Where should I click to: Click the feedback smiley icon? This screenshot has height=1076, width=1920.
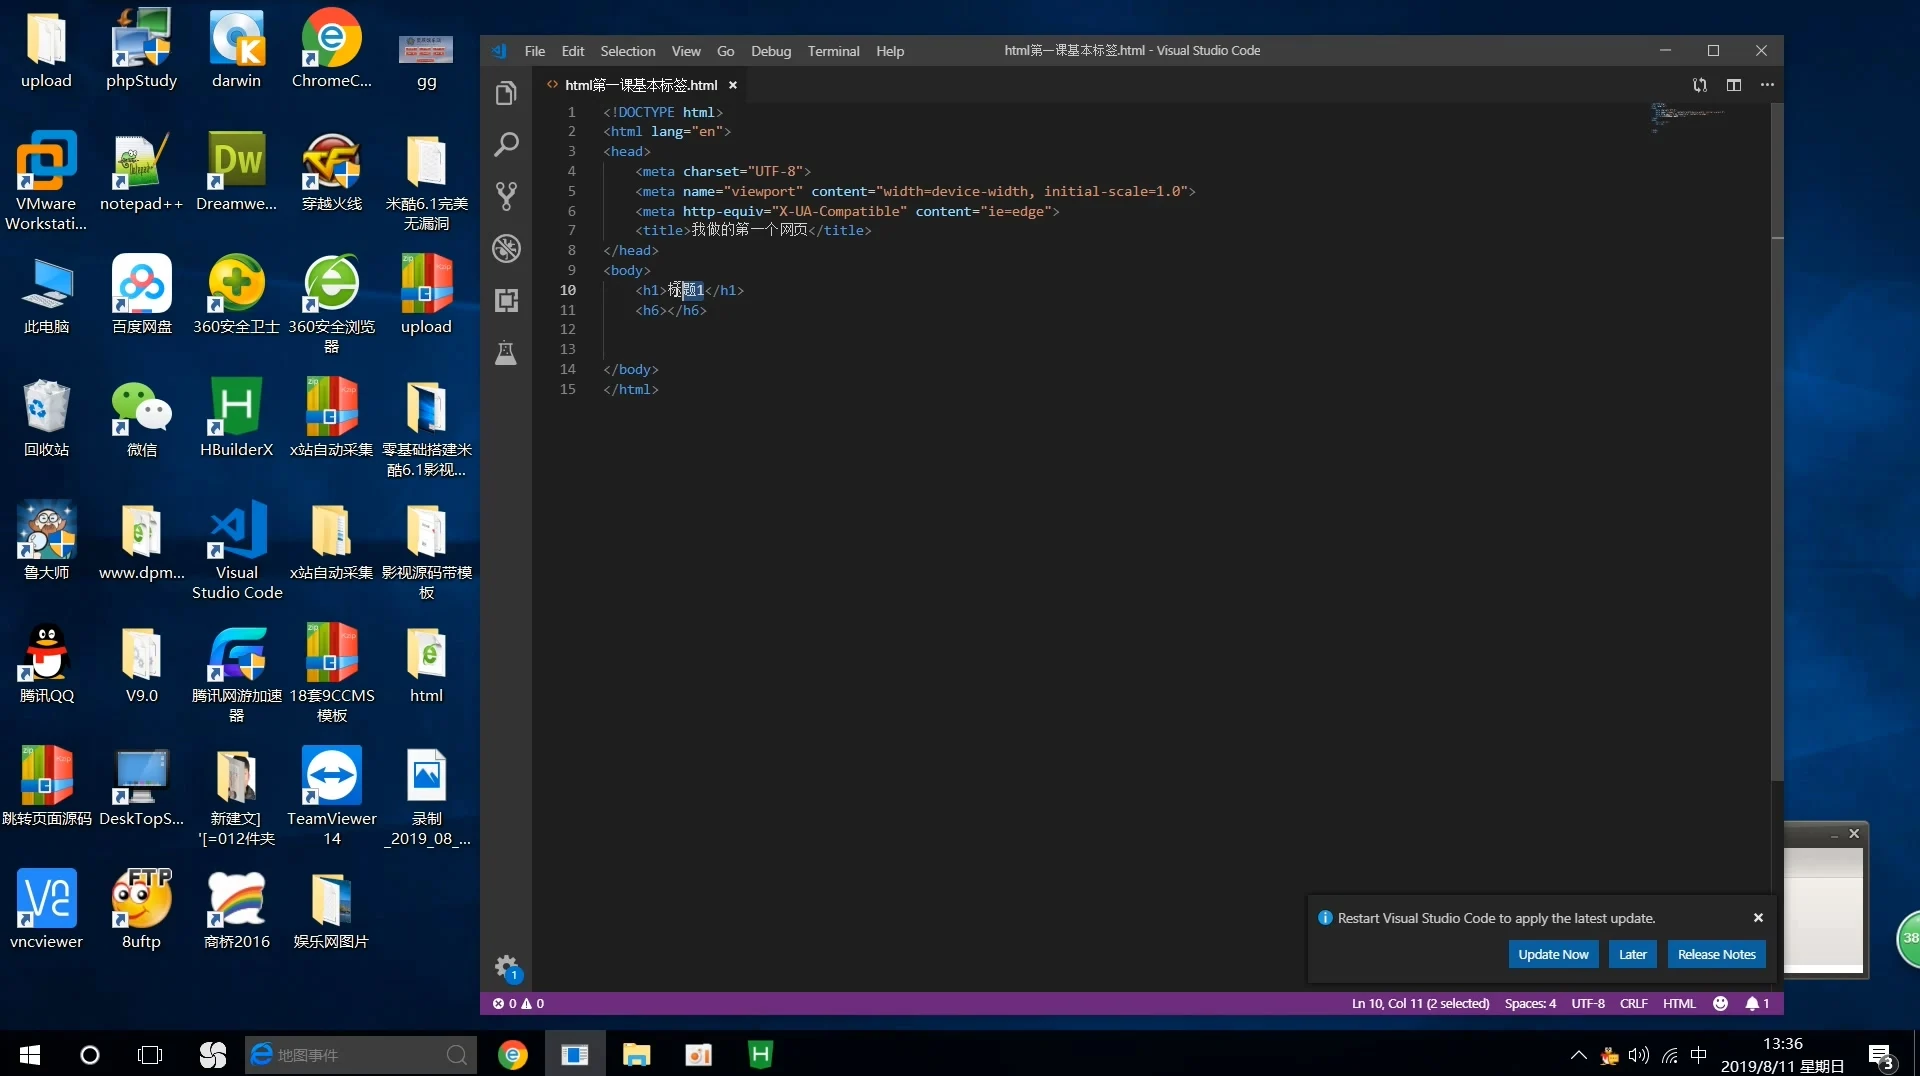point(1720,1003)
